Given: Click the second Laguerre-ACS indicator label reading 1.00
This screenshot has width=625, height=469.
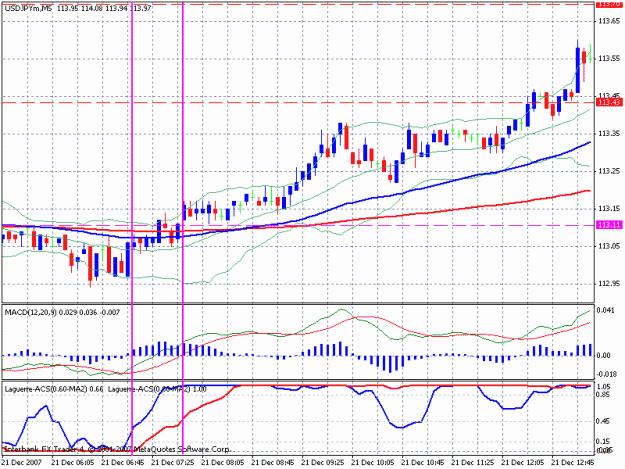Looking at the screenshot, I should pos(157,389).
